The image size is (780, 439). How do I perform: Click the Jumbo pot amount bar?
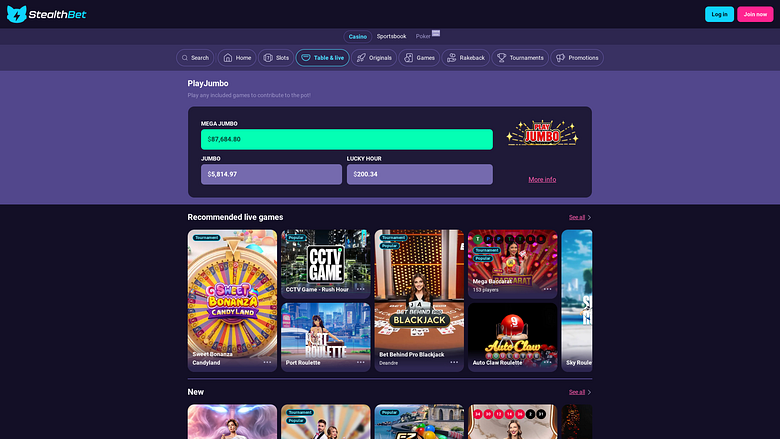pyautogui.click(x=271, y=175)
